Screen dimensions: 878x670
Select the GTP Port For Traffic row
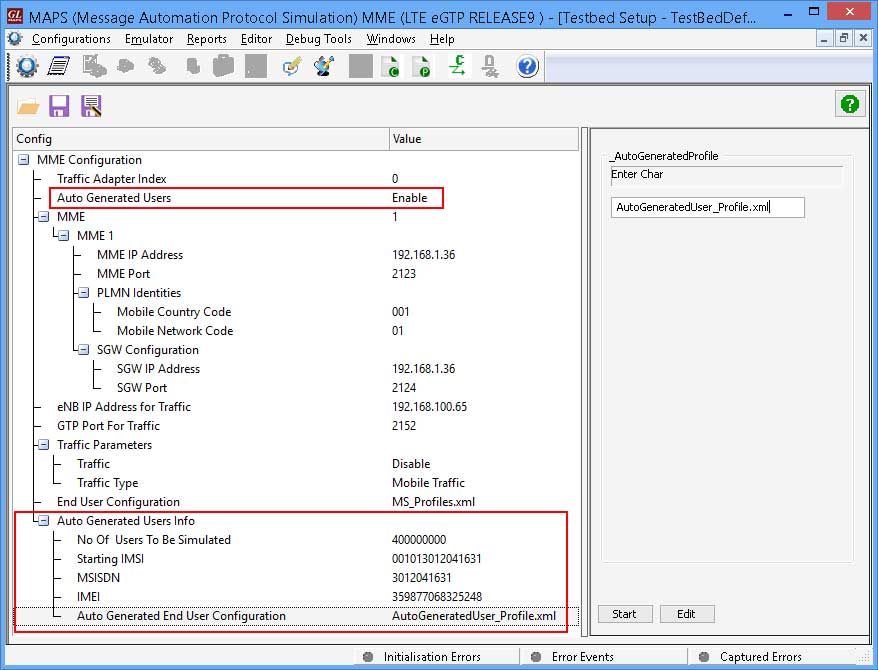coord(296,426)
